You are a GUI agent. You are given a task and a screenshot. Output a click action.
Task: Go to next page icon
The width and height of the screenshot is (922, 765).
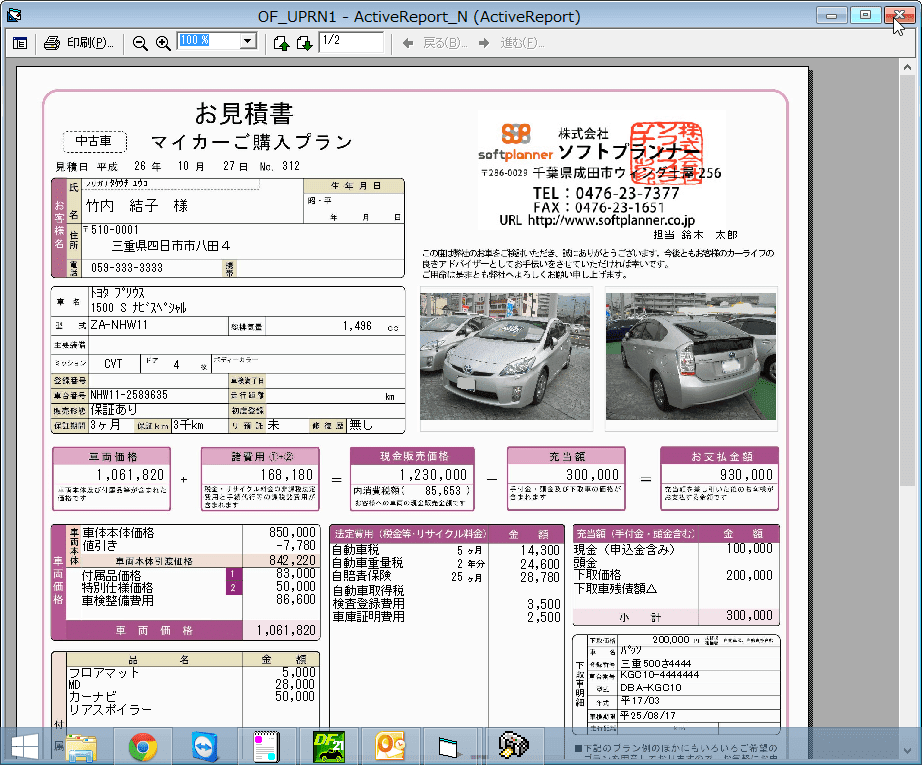(305, 43)
